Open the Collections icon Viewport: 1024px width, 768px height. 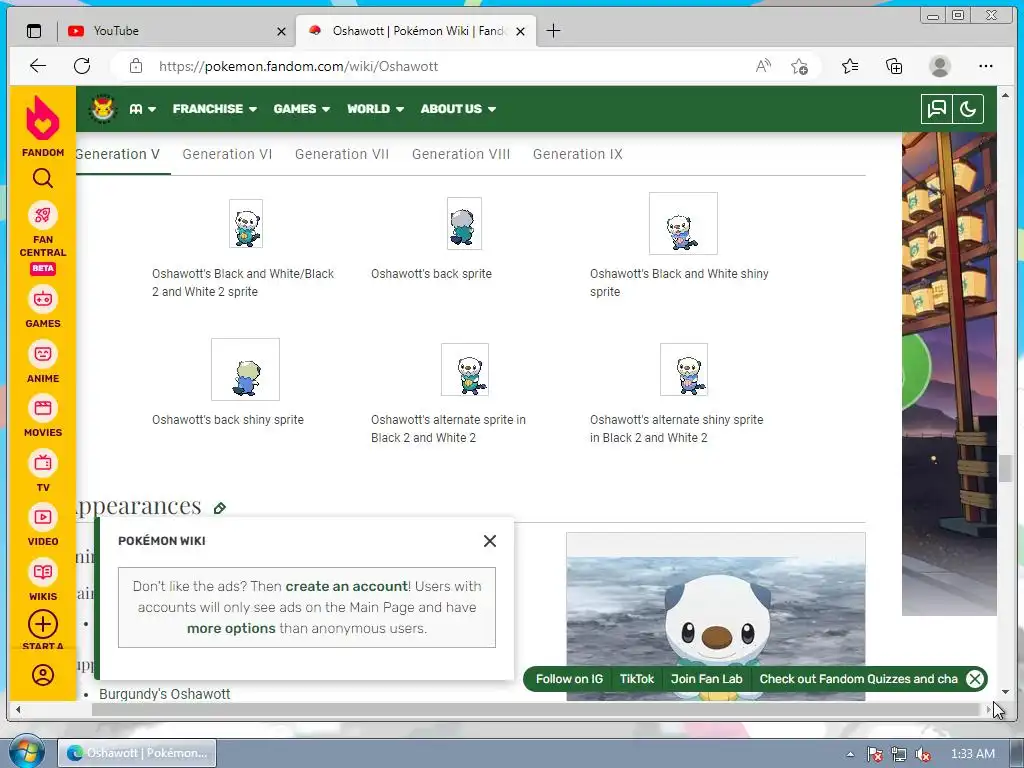(x=894, y=66)
